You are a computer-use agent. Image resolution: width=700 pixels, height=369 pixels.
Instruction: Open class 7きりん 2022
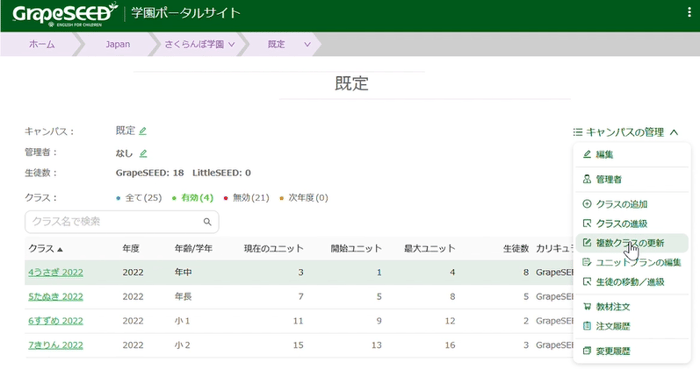pos(56,345)
